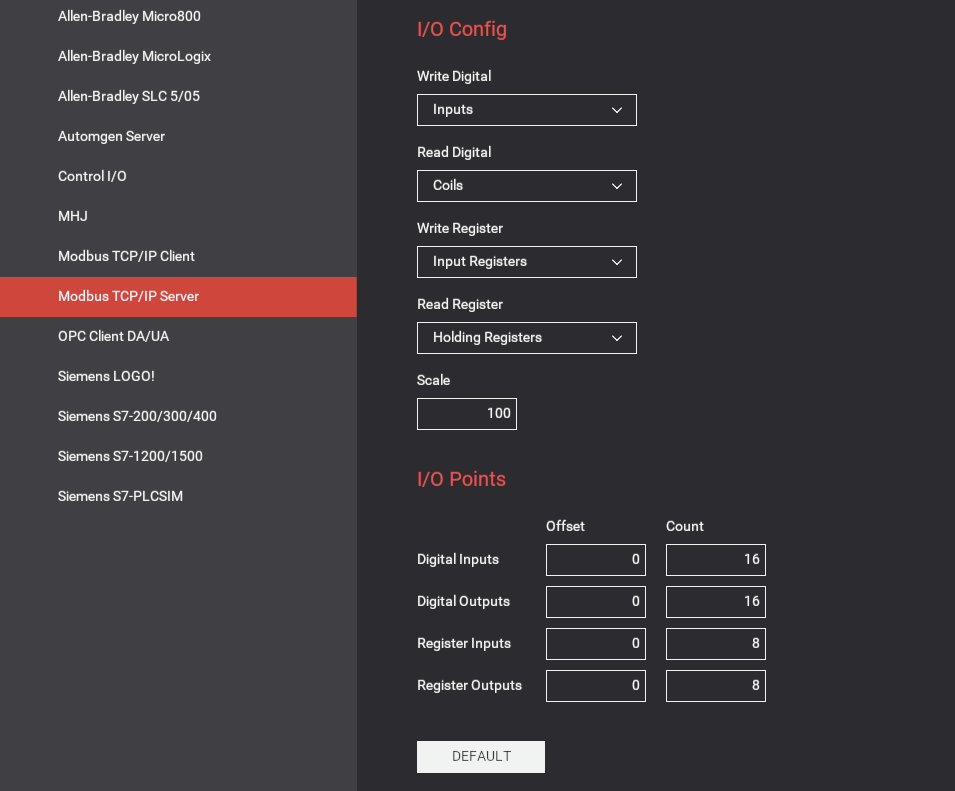This screenshot has height=791, width=955.
Task: Click the Read Digital label
Action: [x=454, y=152]
